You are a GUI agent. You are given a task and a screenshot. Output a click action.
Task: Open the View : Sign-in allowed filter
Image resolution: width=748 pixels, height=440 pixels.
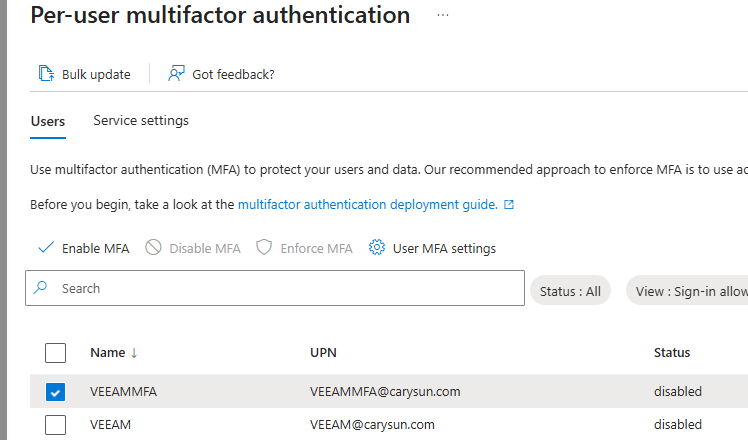pos(691,291)
